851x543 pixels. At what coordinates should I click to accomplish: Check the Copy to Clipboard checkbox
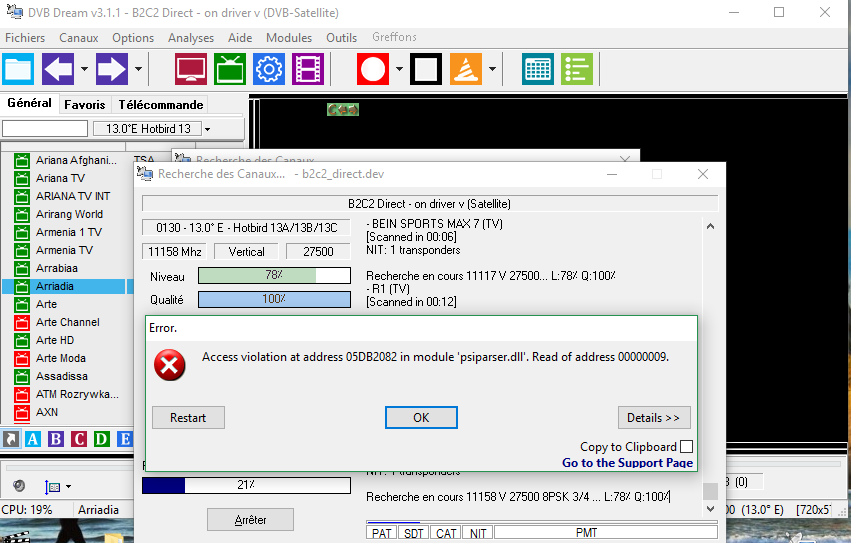(x=687, y=446)
